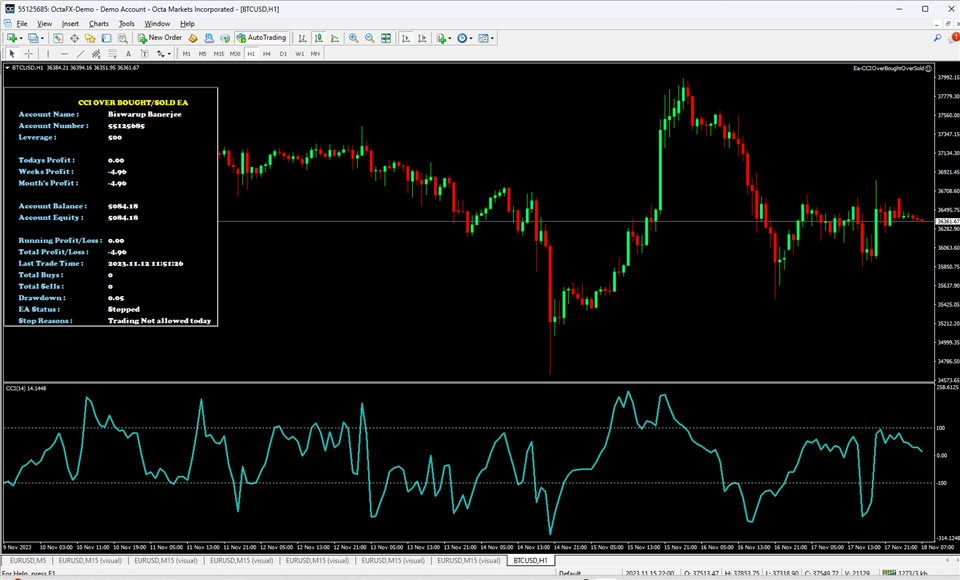Switch chart to Line Chart mode
This screenshot has width=960, height=580.
pyautogui.click(x=335, y=38)
